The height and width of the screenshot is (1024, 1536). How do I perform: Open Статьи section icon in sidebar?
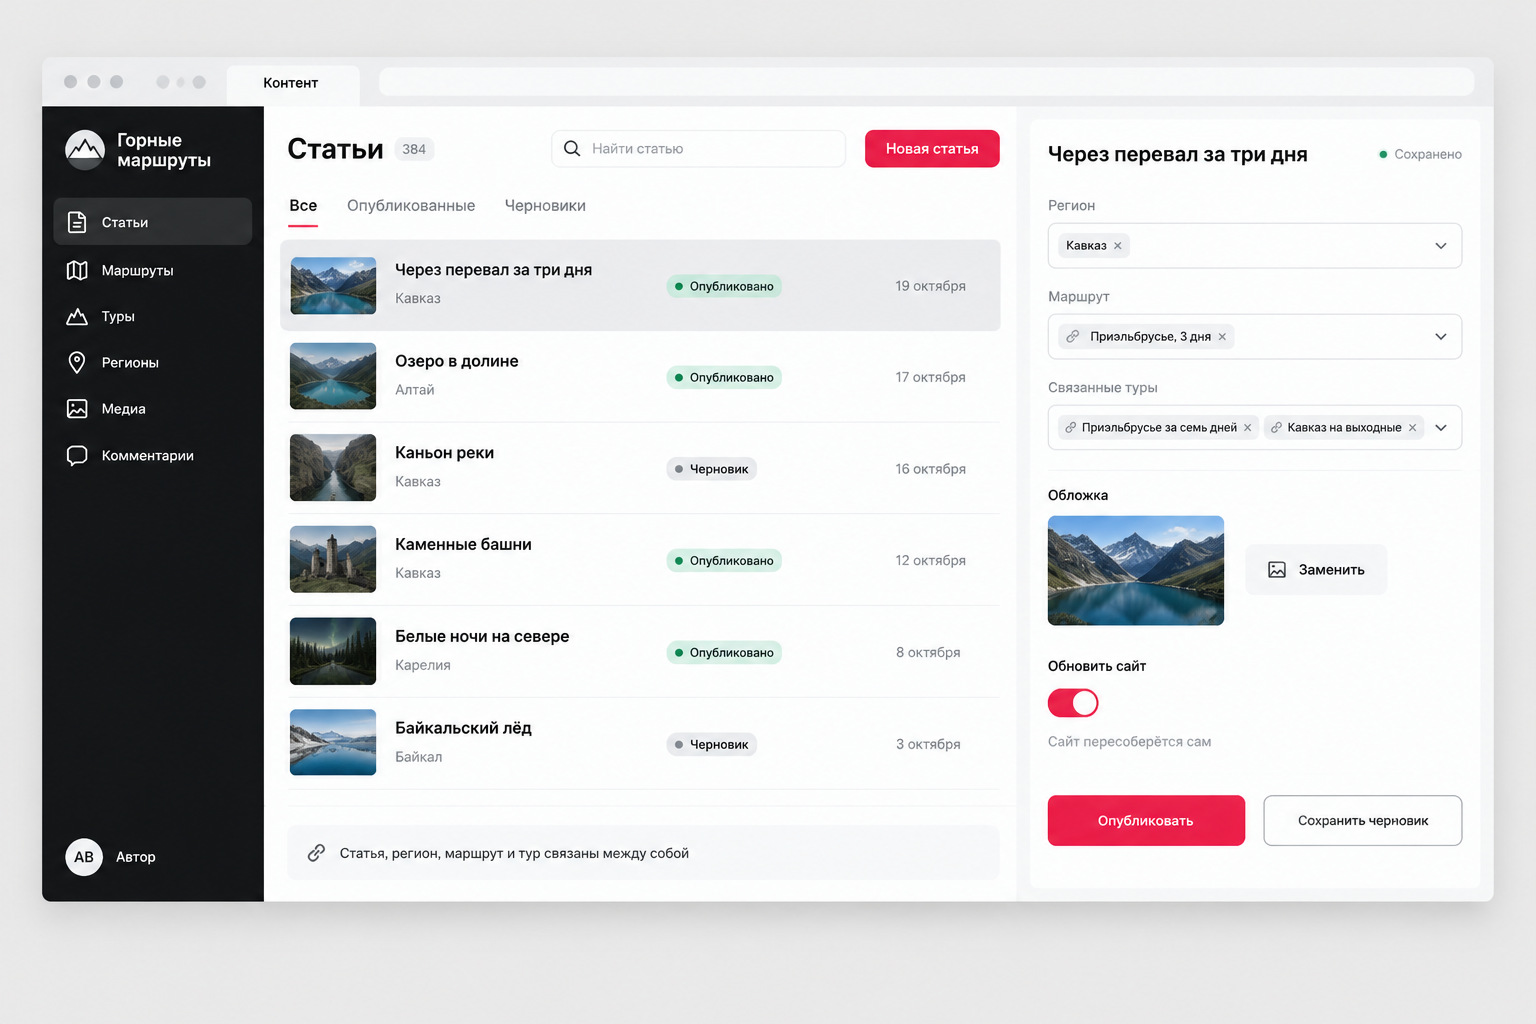(x=77, y=222)
